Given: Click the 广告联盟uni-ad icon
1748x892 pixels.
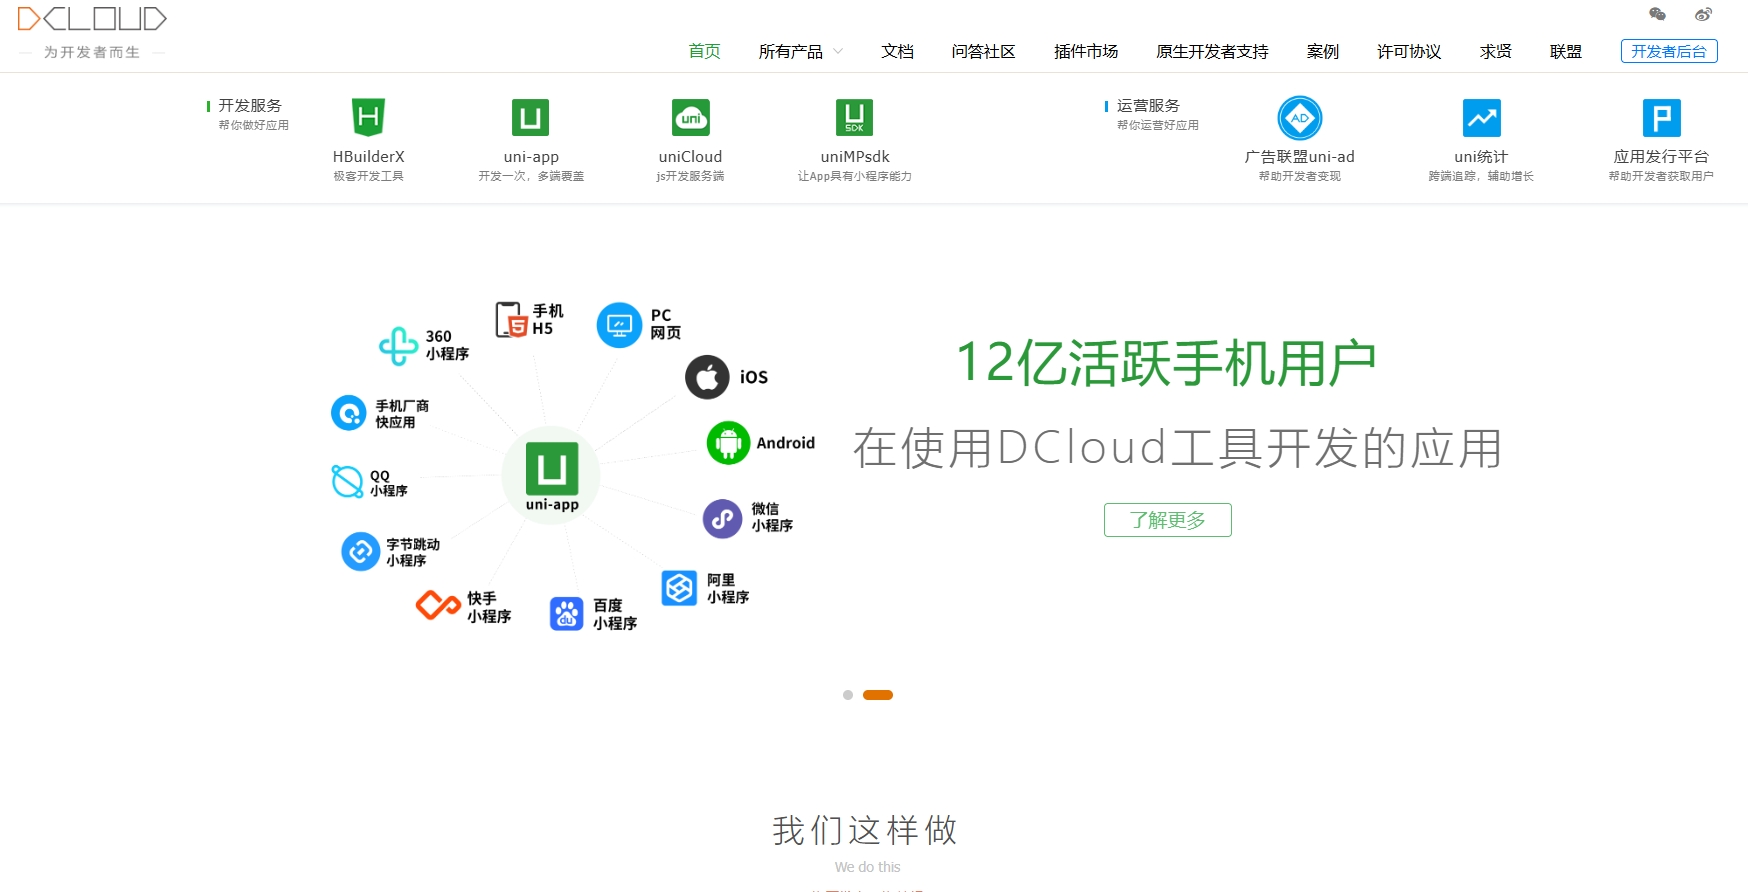Looking at the screenshot, I should (x=1300, y=118).
